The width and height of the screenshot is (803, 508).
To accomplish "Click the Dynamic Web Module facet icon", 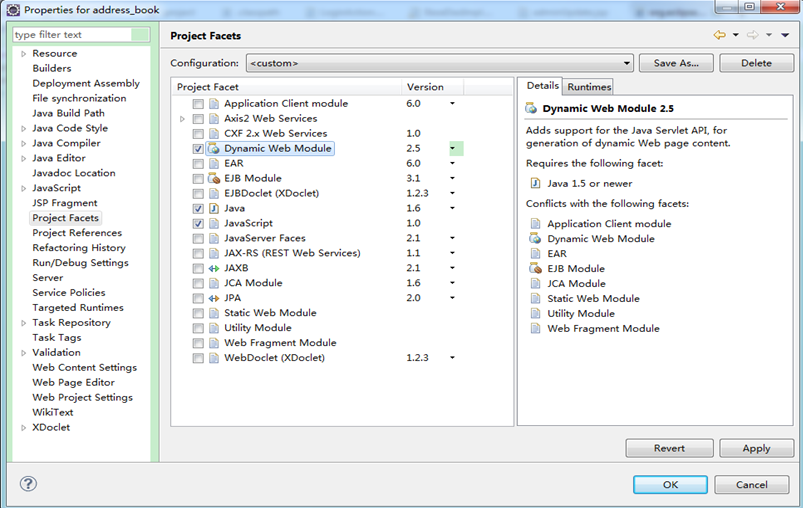I will [x=214, y=149].
